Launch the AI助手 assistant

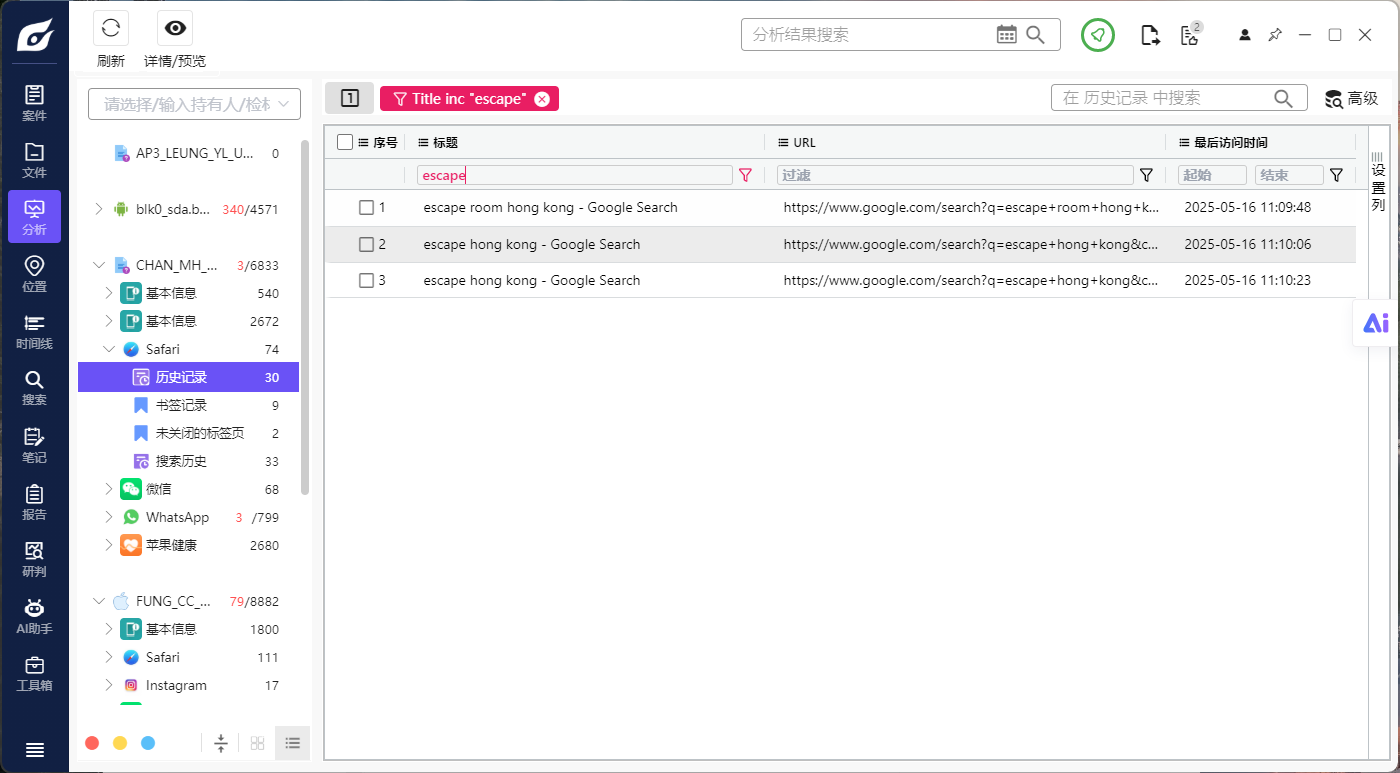click(34, 616)
